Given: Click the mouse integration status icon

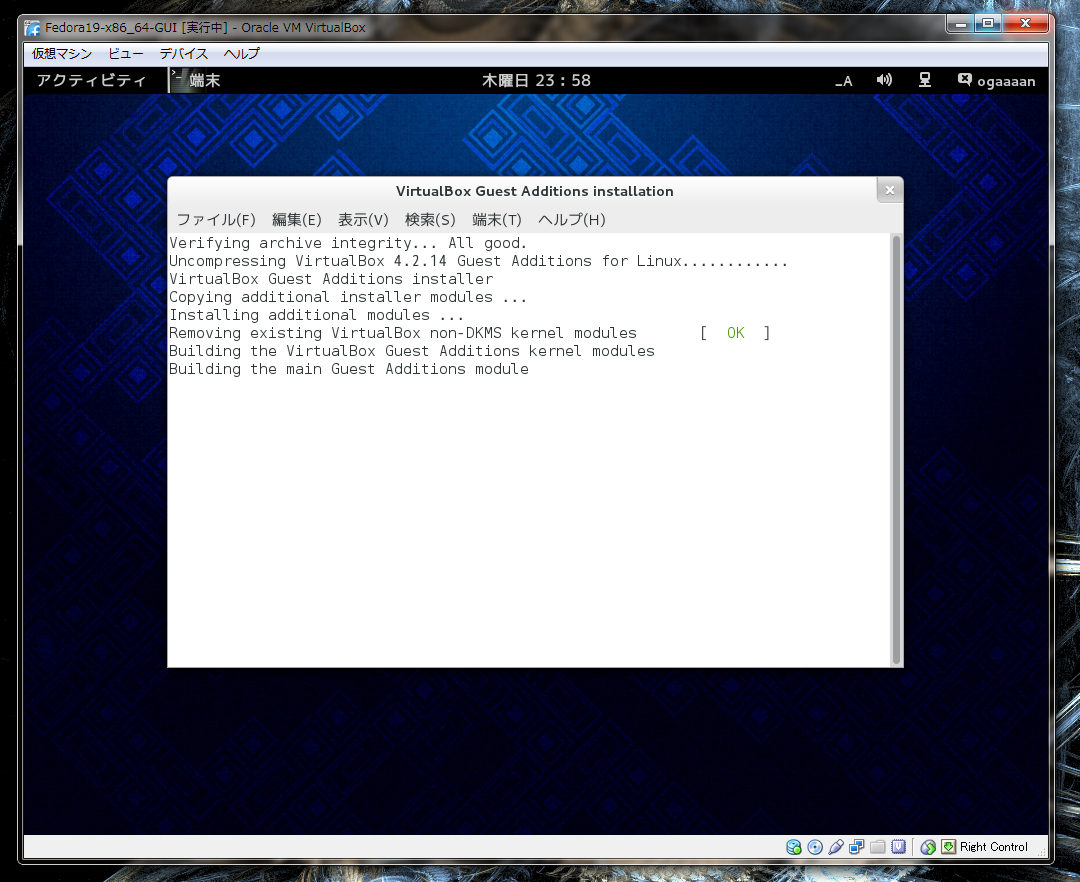Looking at the screenshot, I should (x=928, y=847).
